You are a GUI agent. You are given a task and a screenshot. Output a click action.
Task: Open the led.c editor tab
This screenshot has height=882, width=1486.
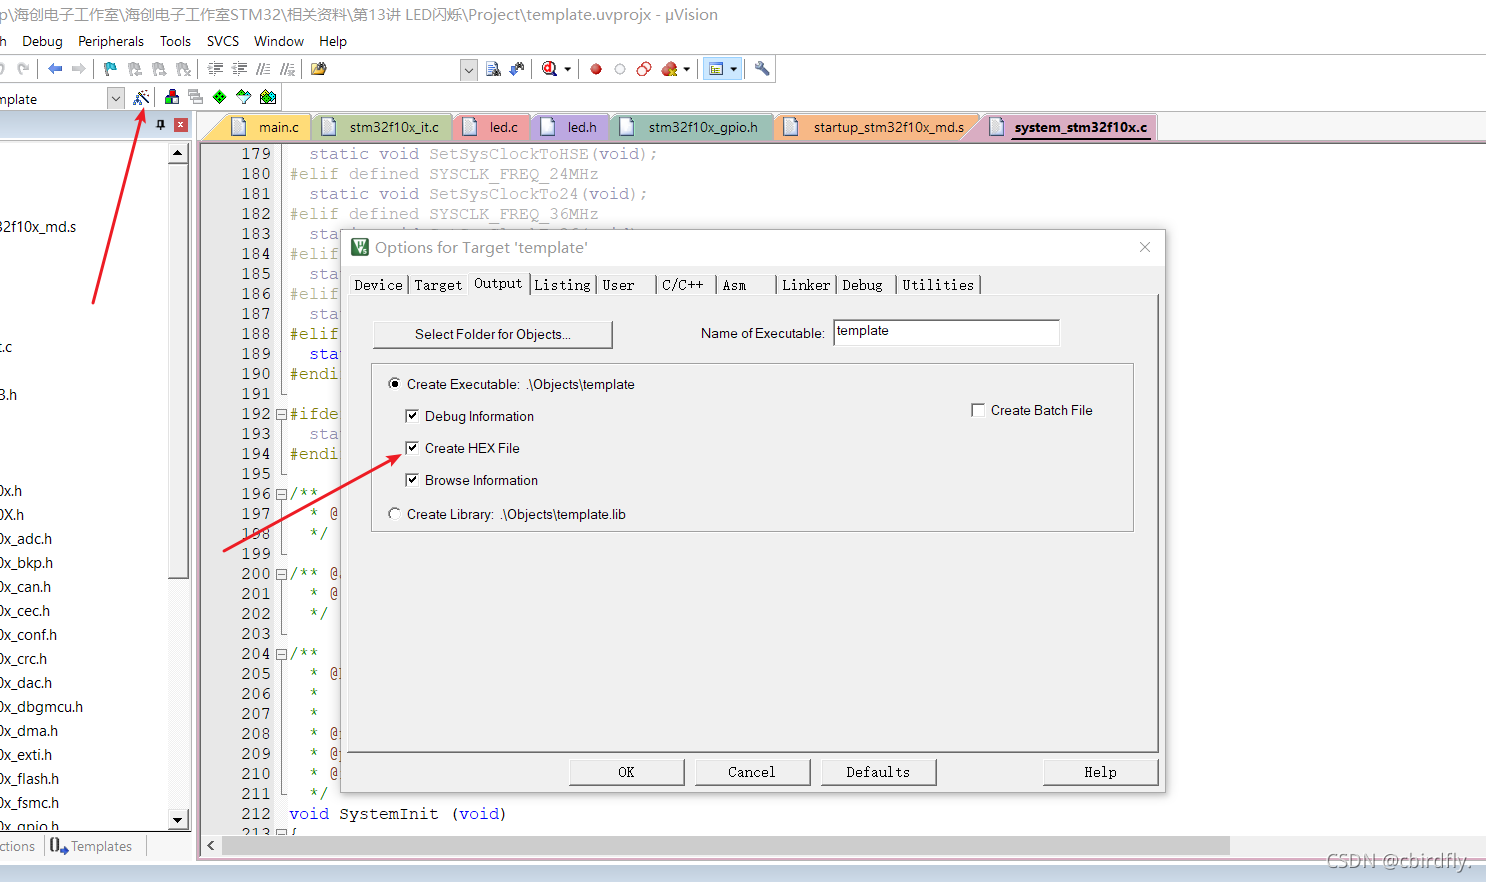click(492, 127)
